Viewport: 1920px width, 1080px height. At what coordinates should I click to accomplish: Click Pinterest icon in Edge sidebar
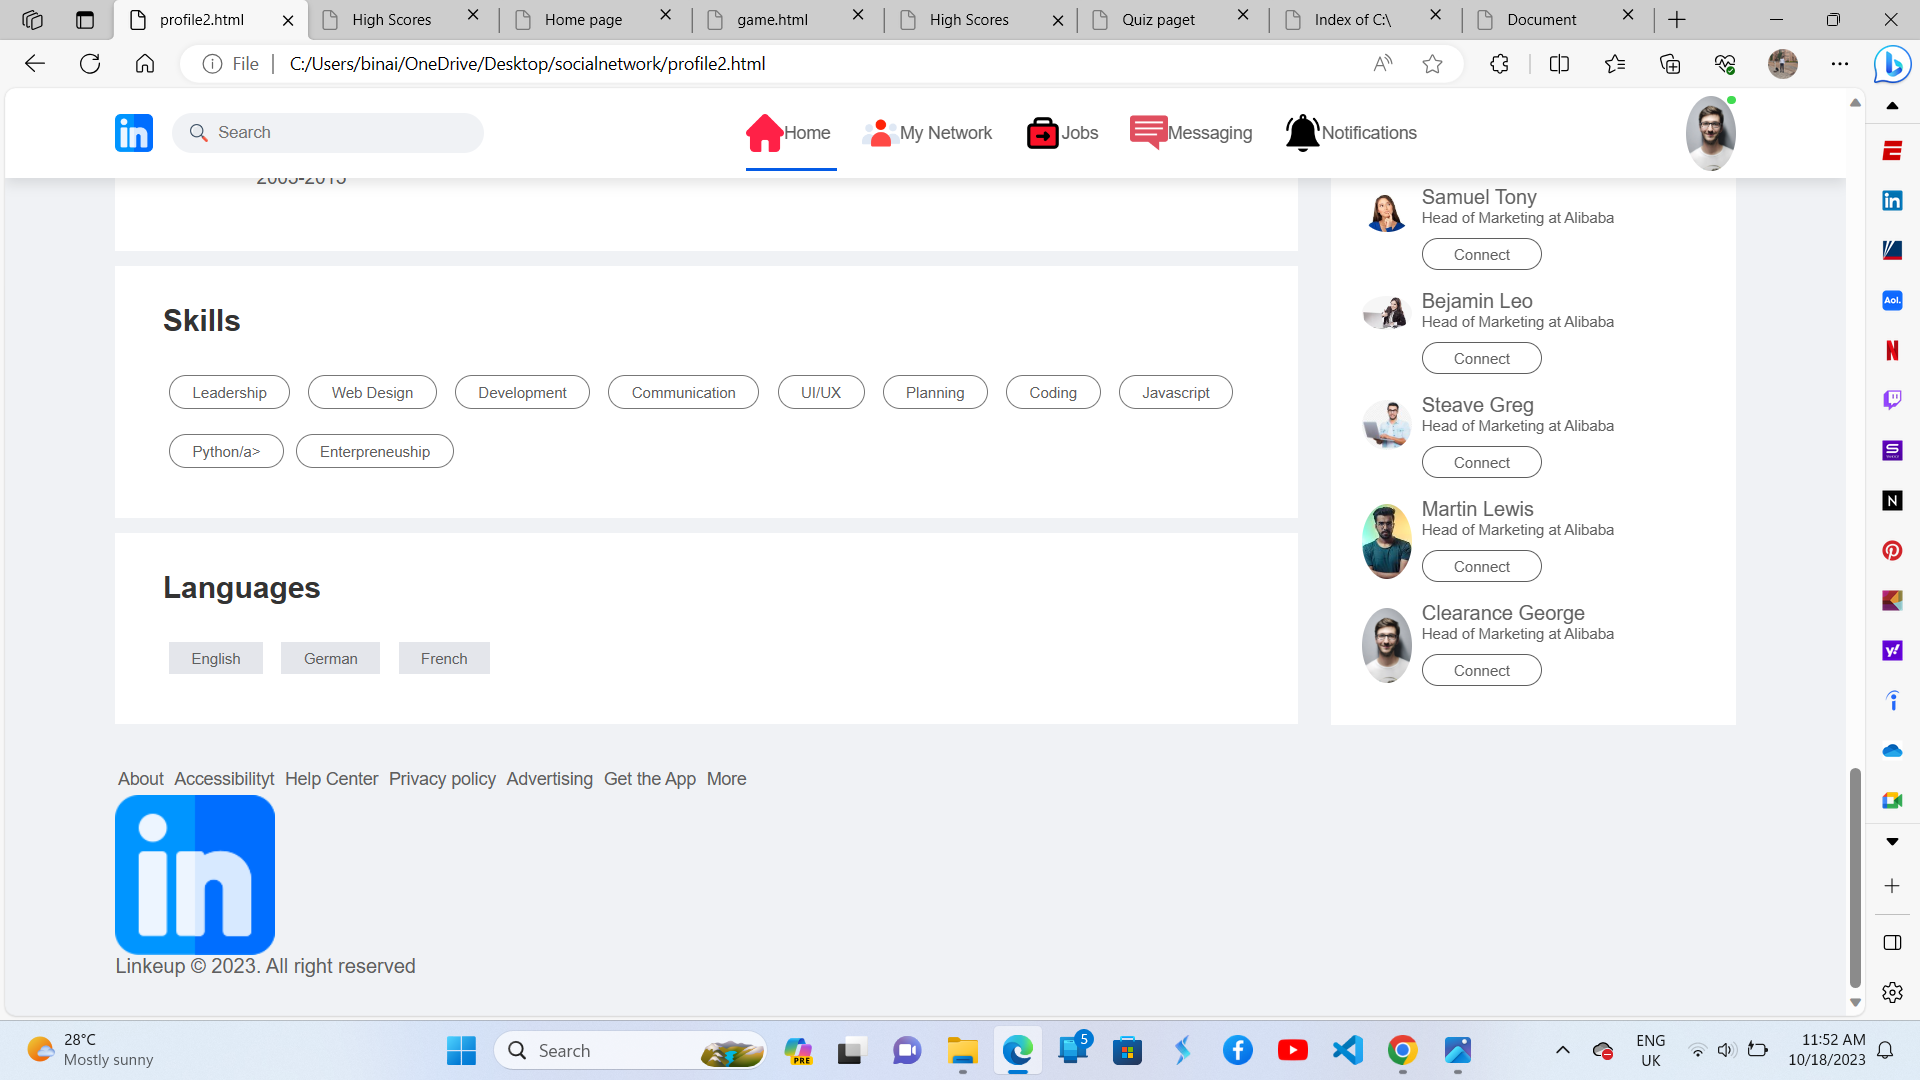click(x=1892, y=550)
